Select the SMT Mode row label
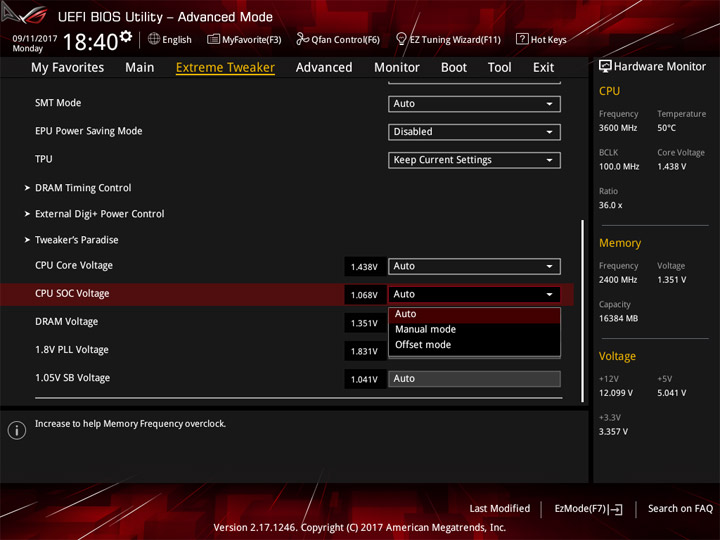The width and height of the screenshot is (720, 540). (x=58, y=103)
